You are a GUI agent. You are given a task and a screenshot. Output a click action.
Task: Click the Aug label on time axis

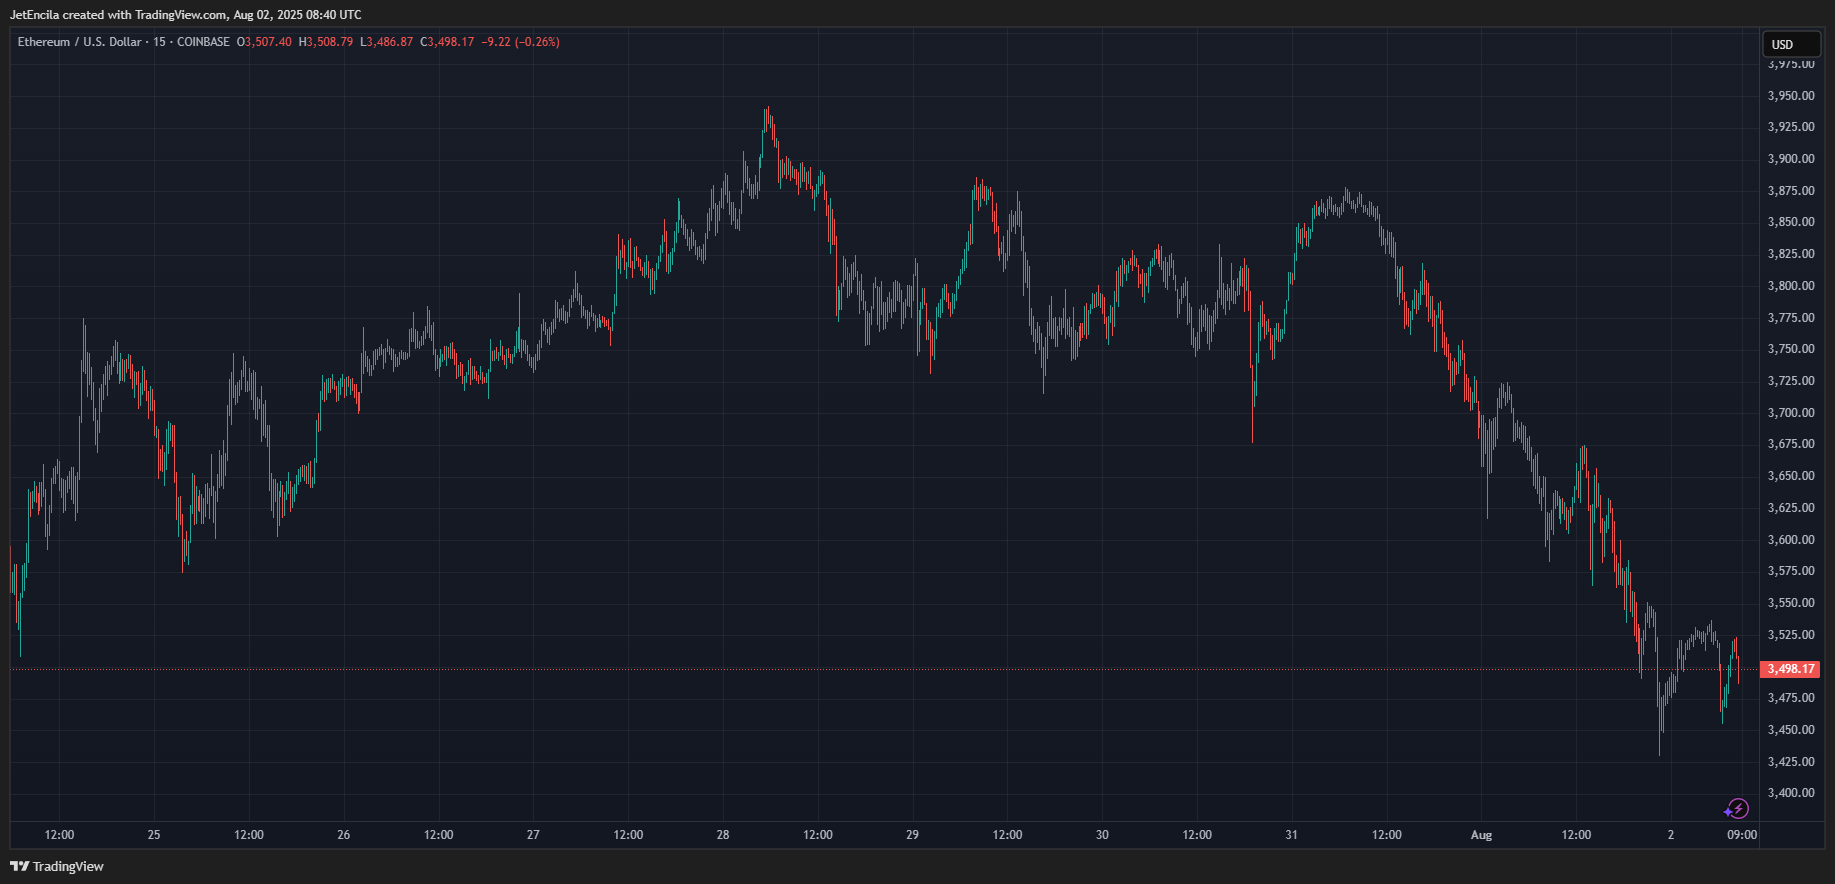1481,835
